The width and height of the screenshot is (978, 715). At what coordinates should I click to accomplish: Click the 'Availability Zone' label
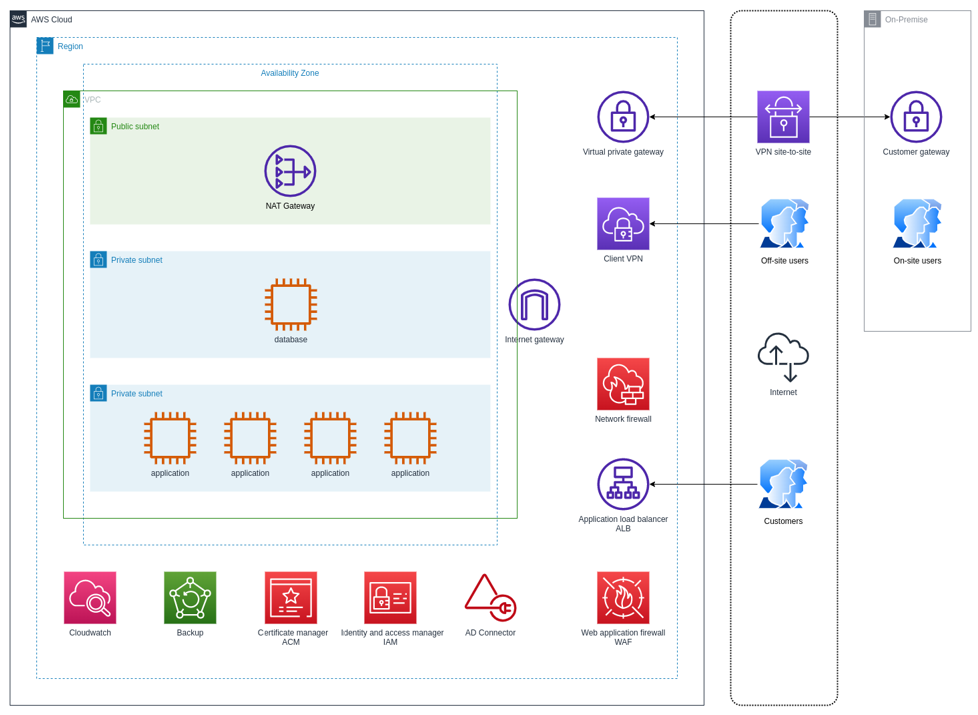tap(290, 73)
